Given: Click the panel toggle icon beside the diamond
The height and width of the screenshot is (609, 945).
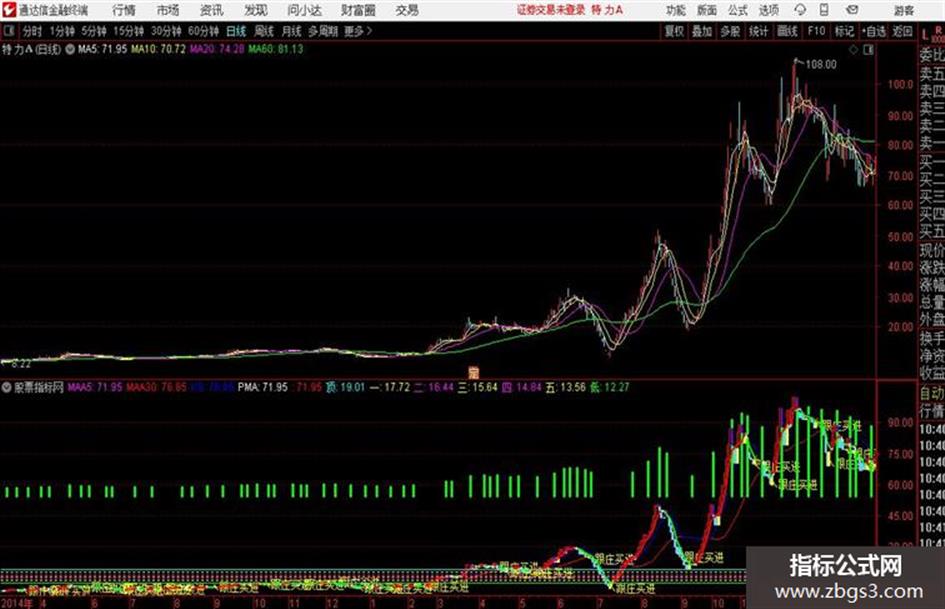Looking at the screenshot, I should click(868, 50).
